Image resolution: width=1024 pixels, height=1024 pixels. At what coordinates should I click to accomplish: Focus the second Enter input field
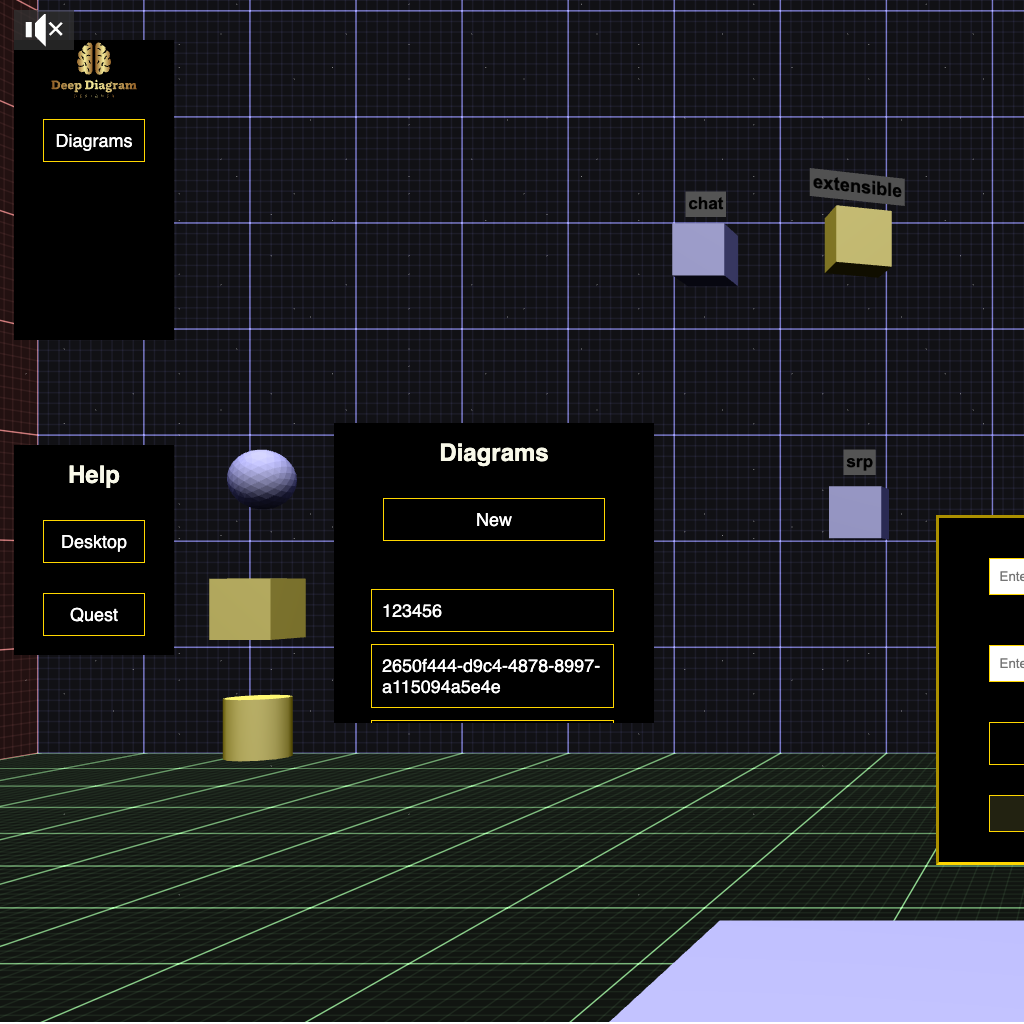coord(1006,664)
